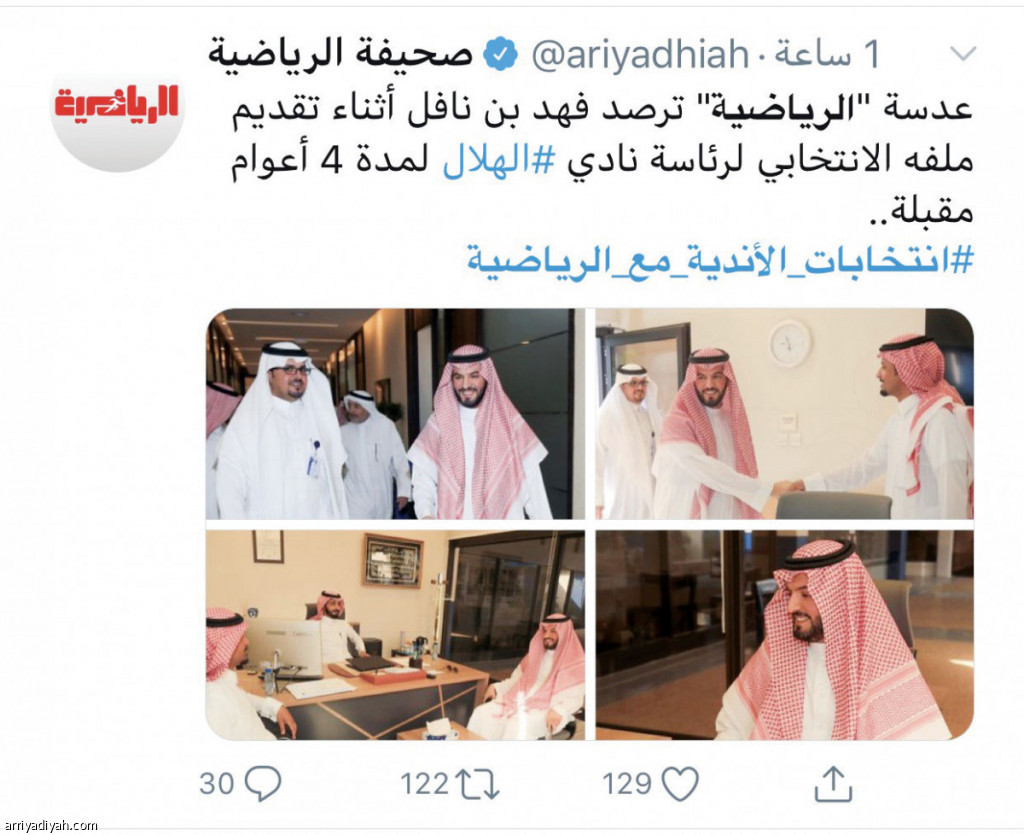Expand the tweet options chevron menu

pyautogui.click(x=961, y=53)
